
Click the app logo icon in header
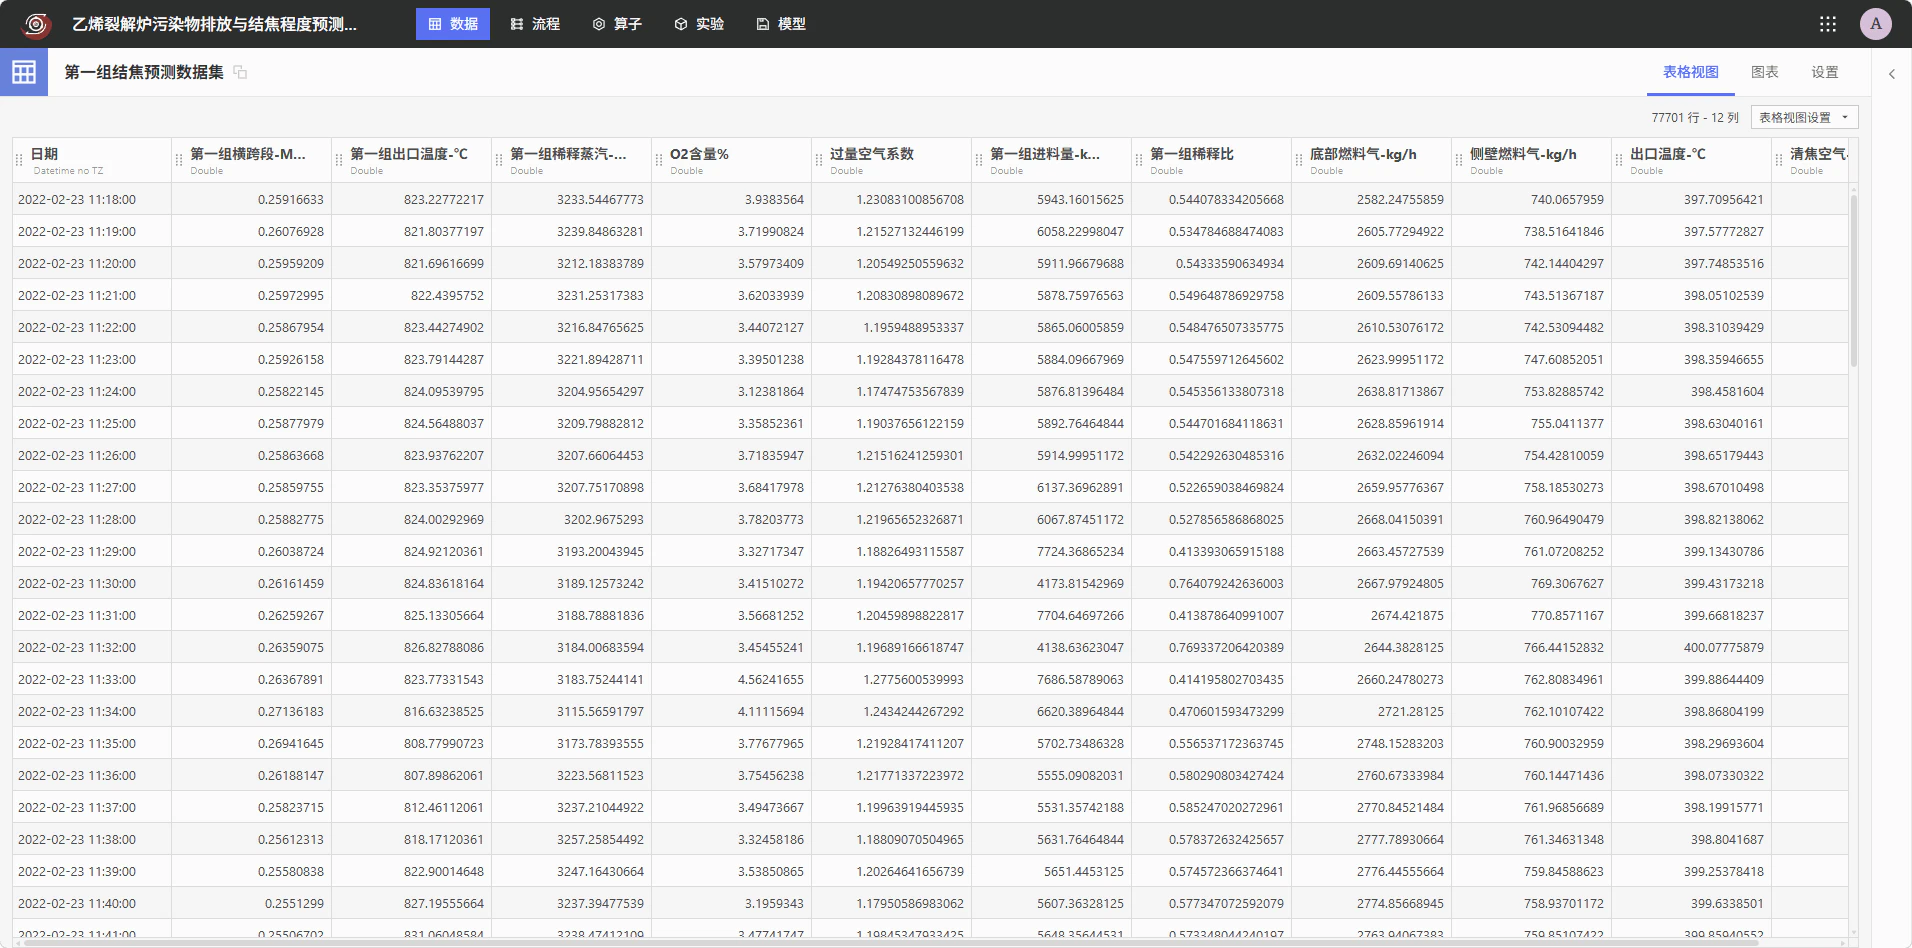click(37, 24)
